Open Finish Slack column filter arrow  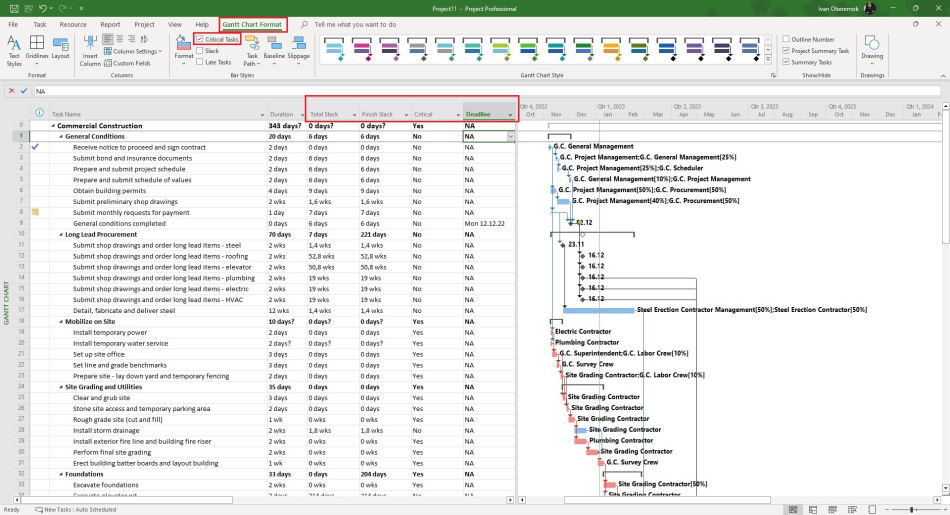(x=407, y=115)
